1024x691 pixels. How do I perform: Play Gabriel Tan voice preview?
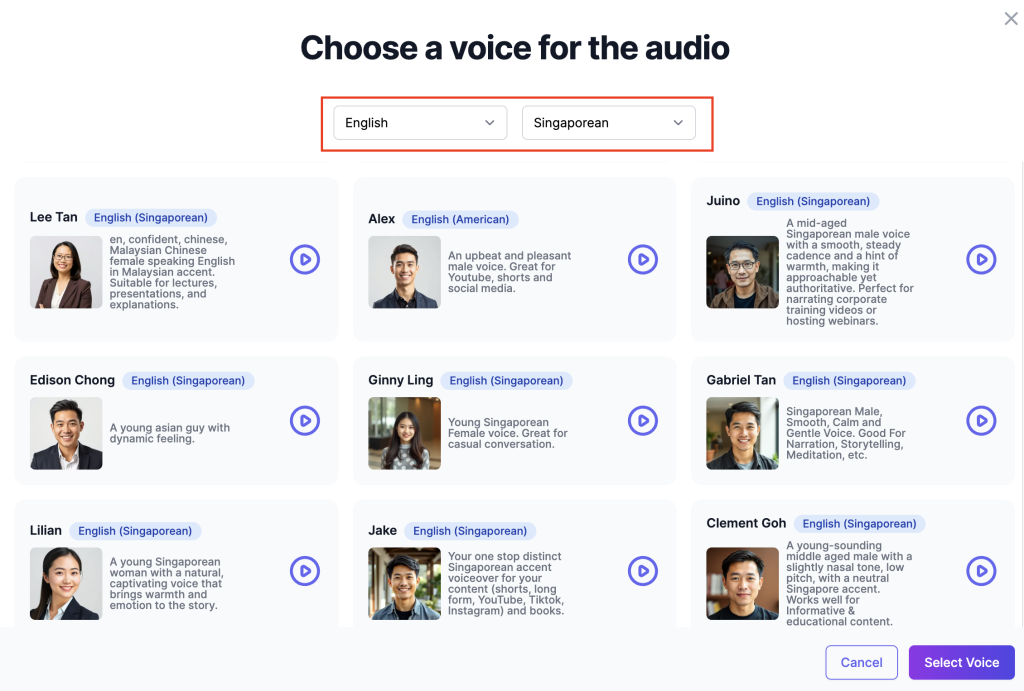point(981,421)
